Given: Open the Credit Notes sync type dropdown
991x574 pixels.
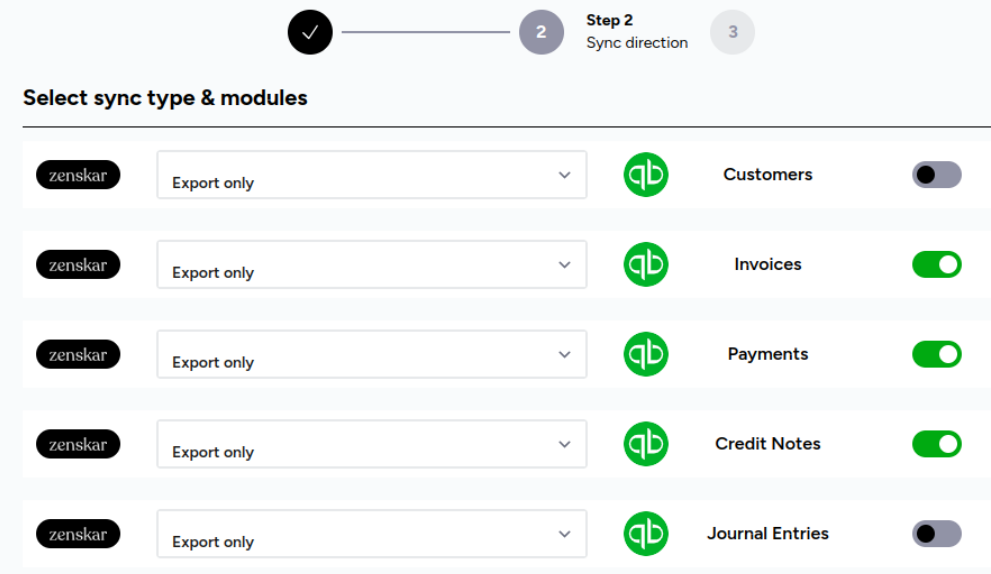Looking at the screenshot, I should [x=372, y=444].
